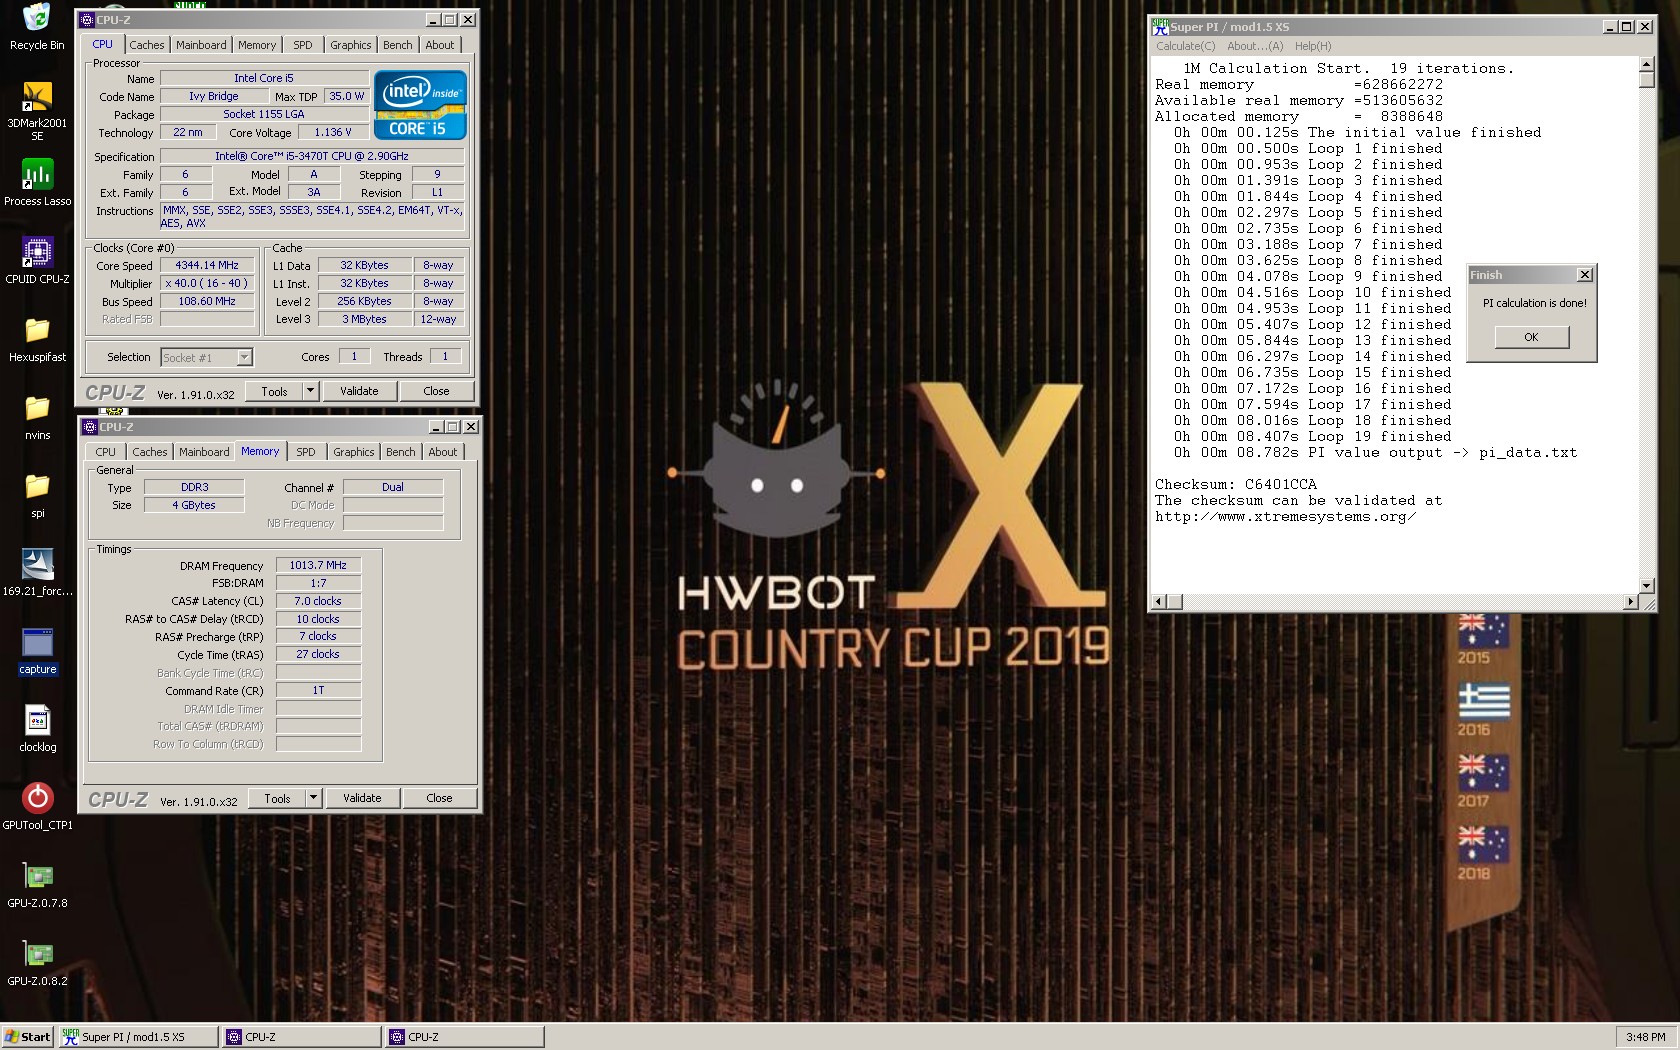Switch to Caches tab in top CPU-Z
Viewport: 1680px width, 1050px height.
point(147,45)
